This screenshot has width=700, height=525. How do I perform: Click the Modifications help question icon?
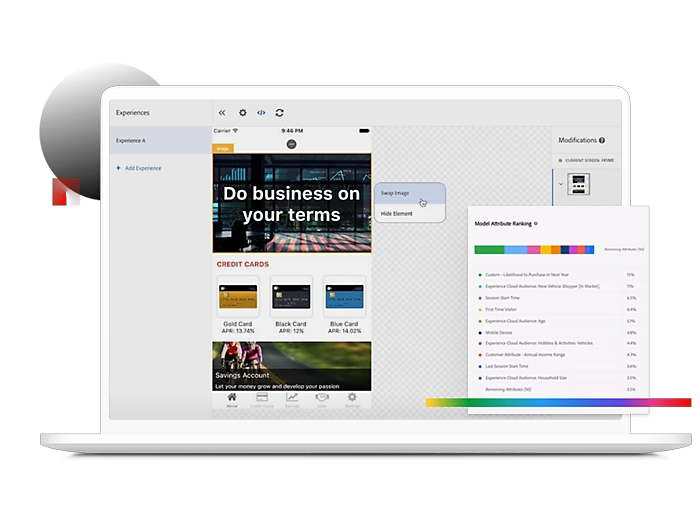pos(602,140)
